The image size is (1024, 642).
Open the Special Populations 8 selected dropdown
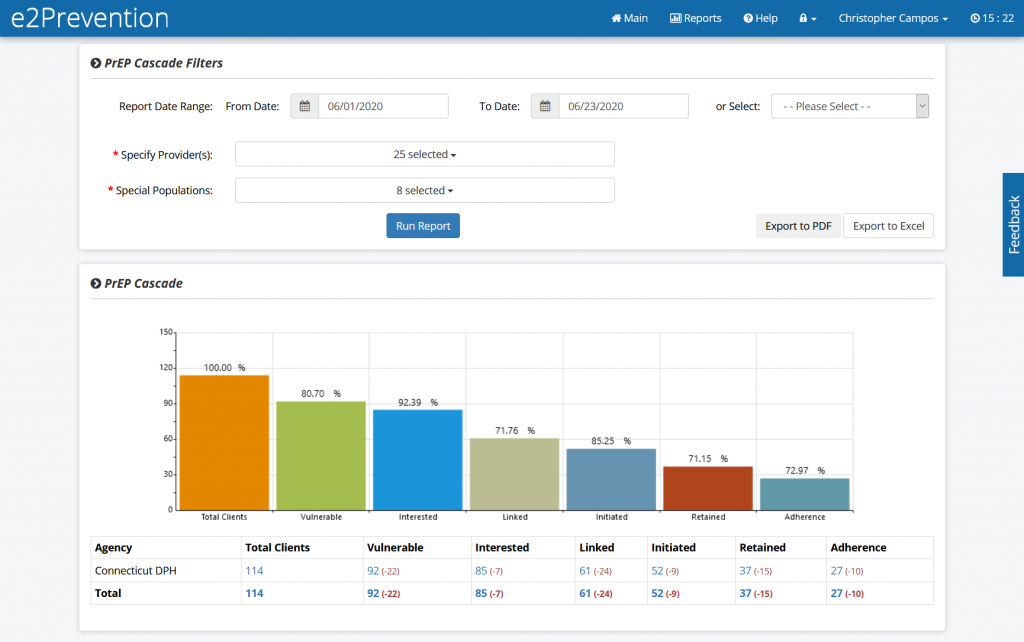coord(424,191)
